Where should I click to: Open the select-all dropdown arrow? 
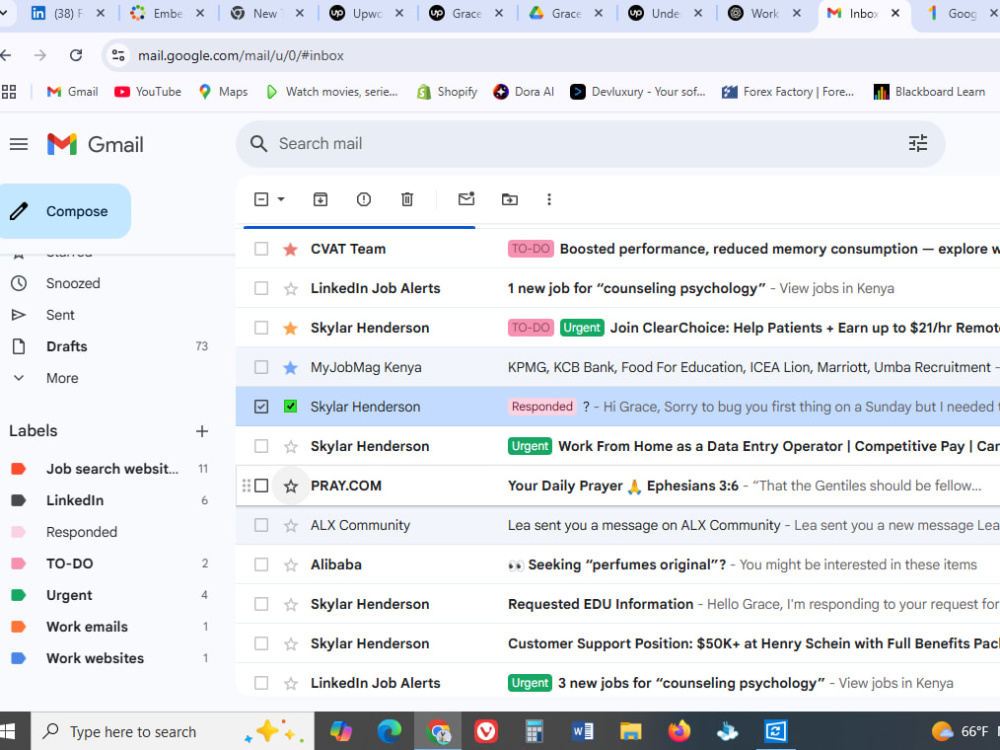click(x=281, y=200)
